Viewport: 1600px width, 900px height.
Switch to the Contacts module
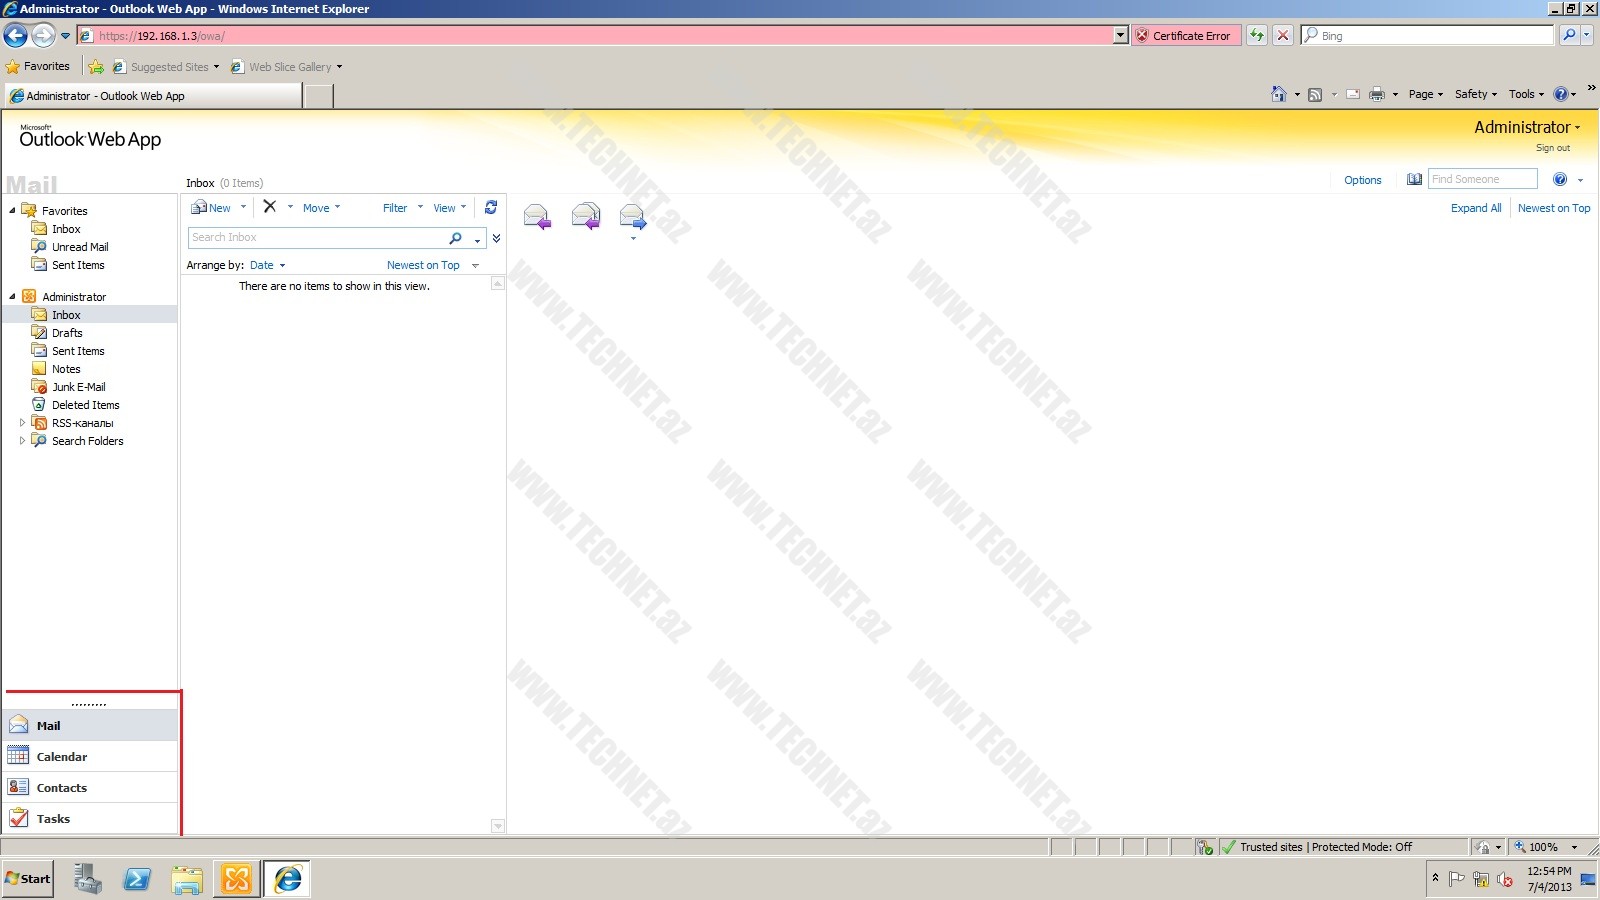[62, 788]
